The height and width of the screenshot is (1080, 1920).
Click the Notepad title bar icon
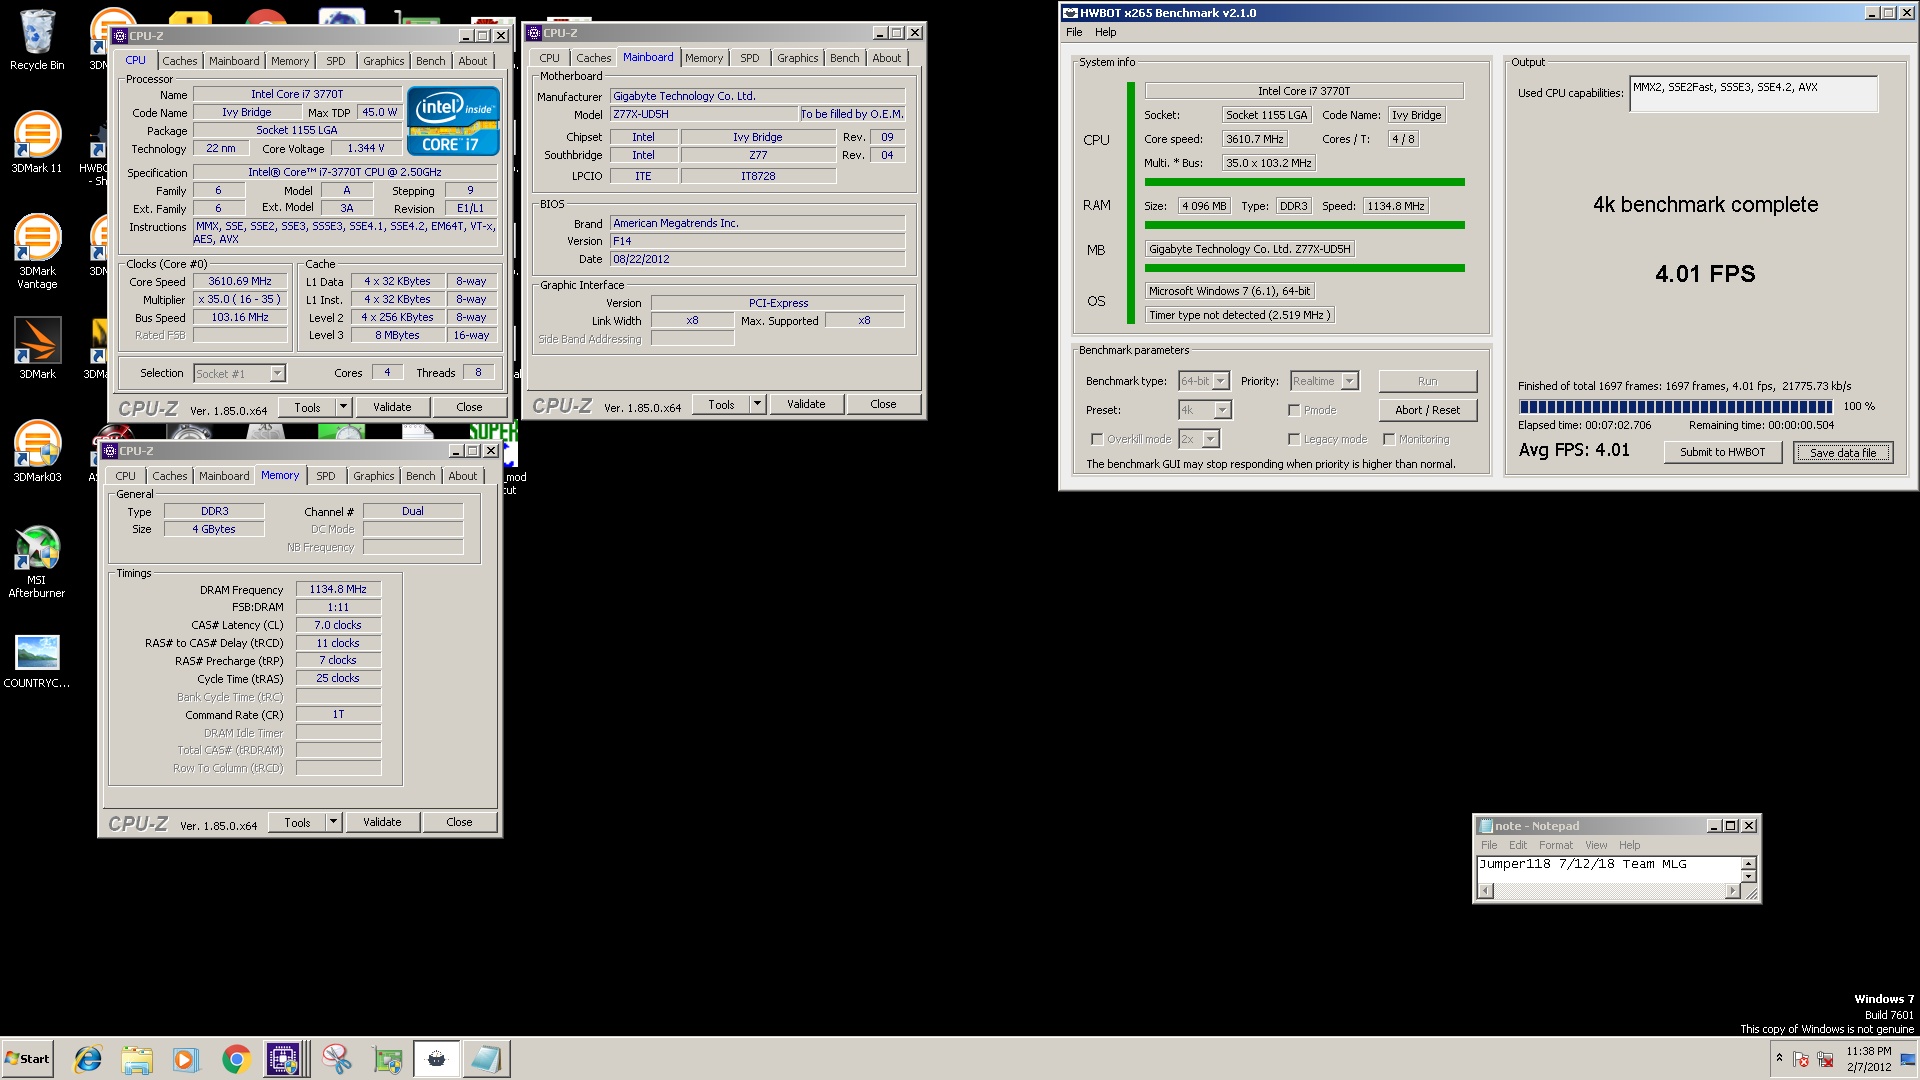click(1486, 826)
